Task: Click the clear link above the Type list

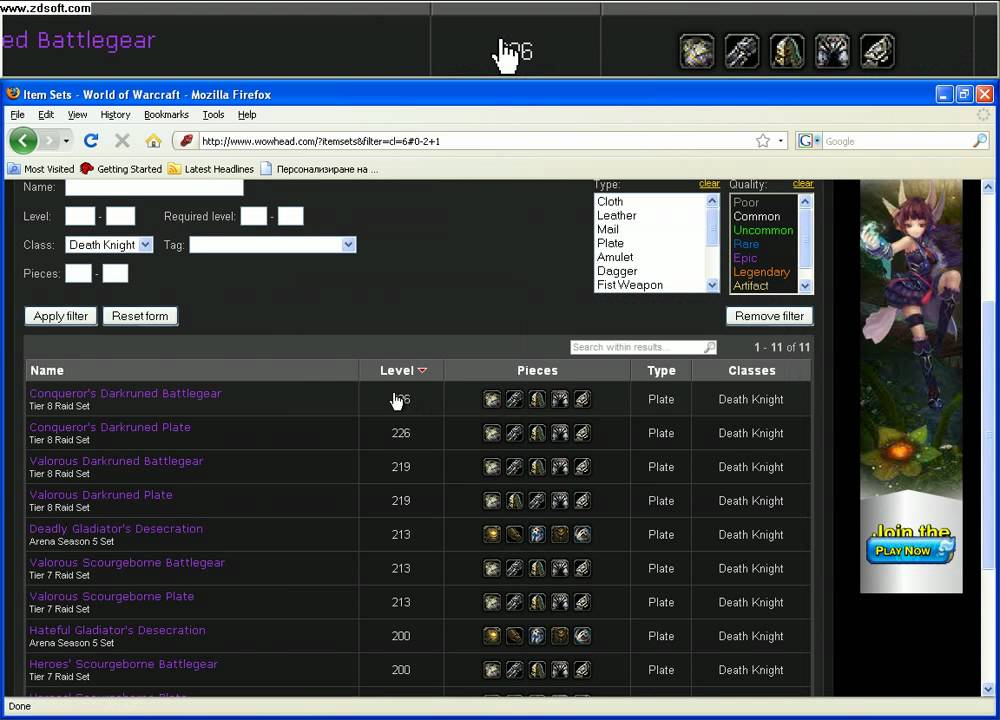Action: 709,184
